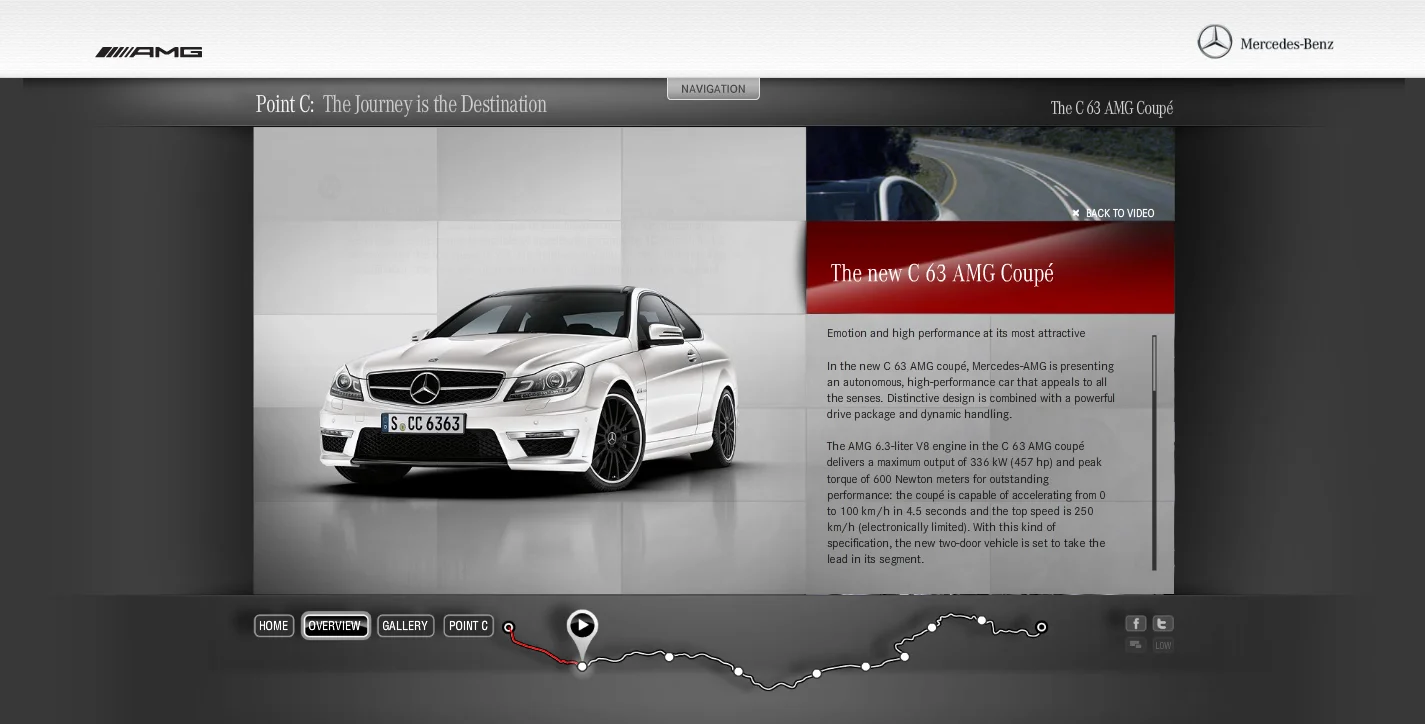Jump to the route end marker
This screenshot has width=1425, height=724.
click(x=1041, y=627)
